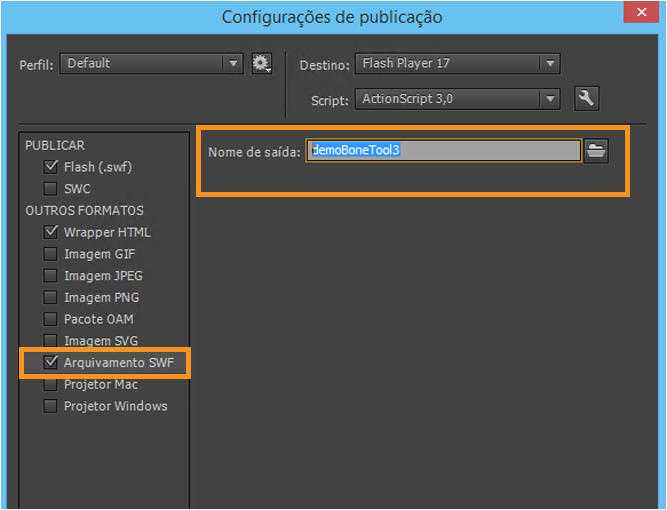Check the Imagem JPEG option
The image size is (667, 510).
[x=51, y=276]
